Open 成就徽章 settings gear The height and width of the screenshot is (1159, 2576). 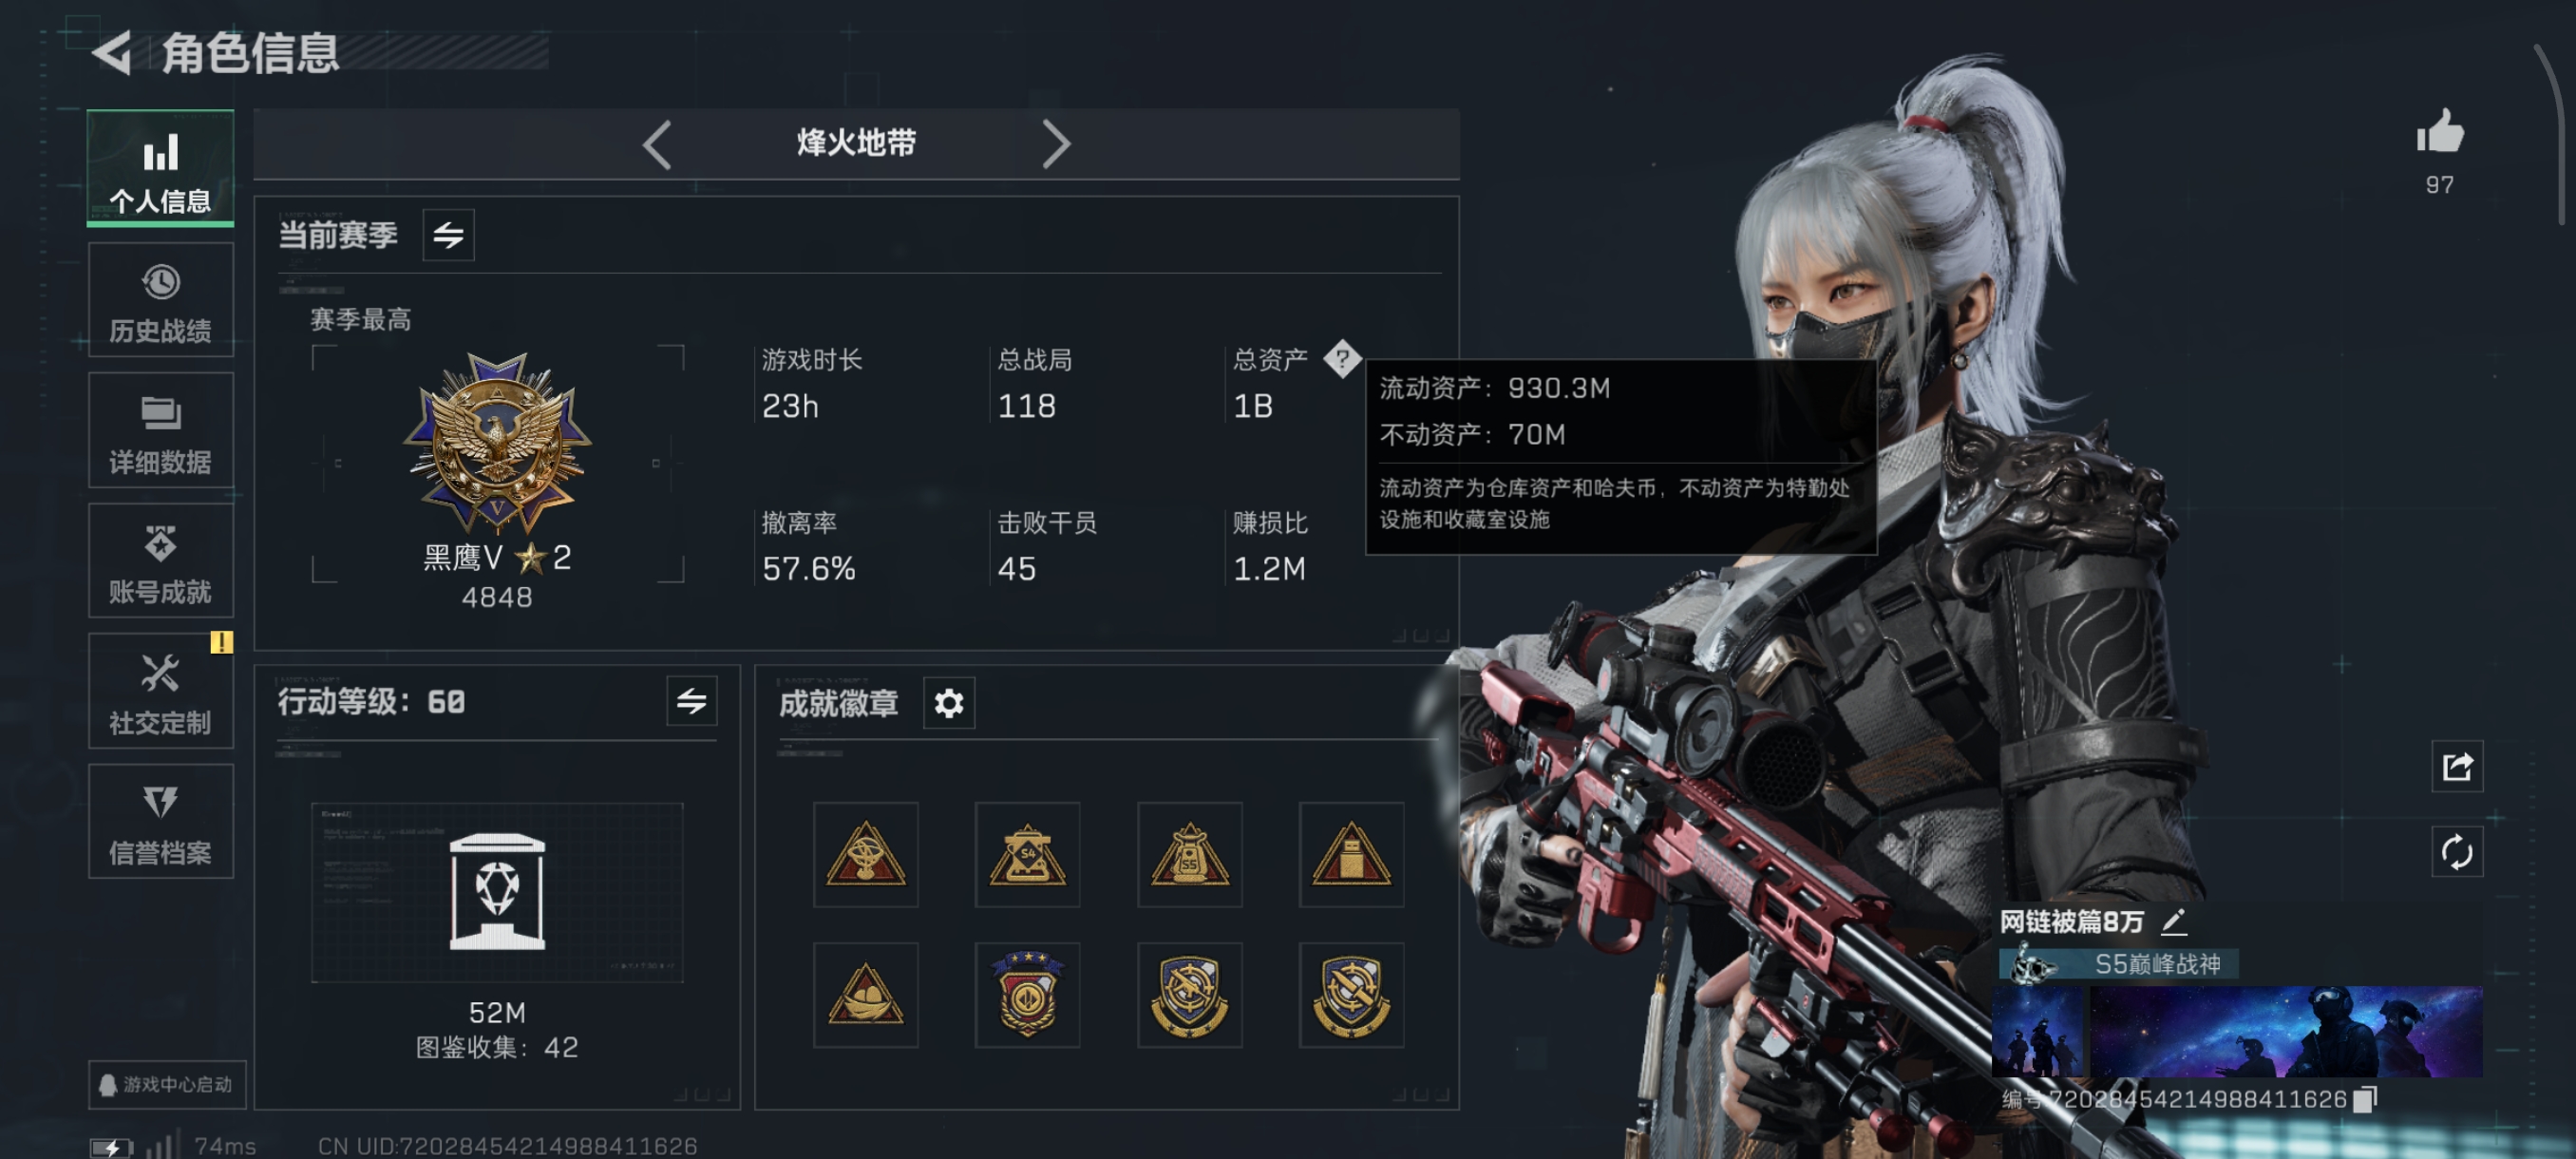(x=949, y=703)
